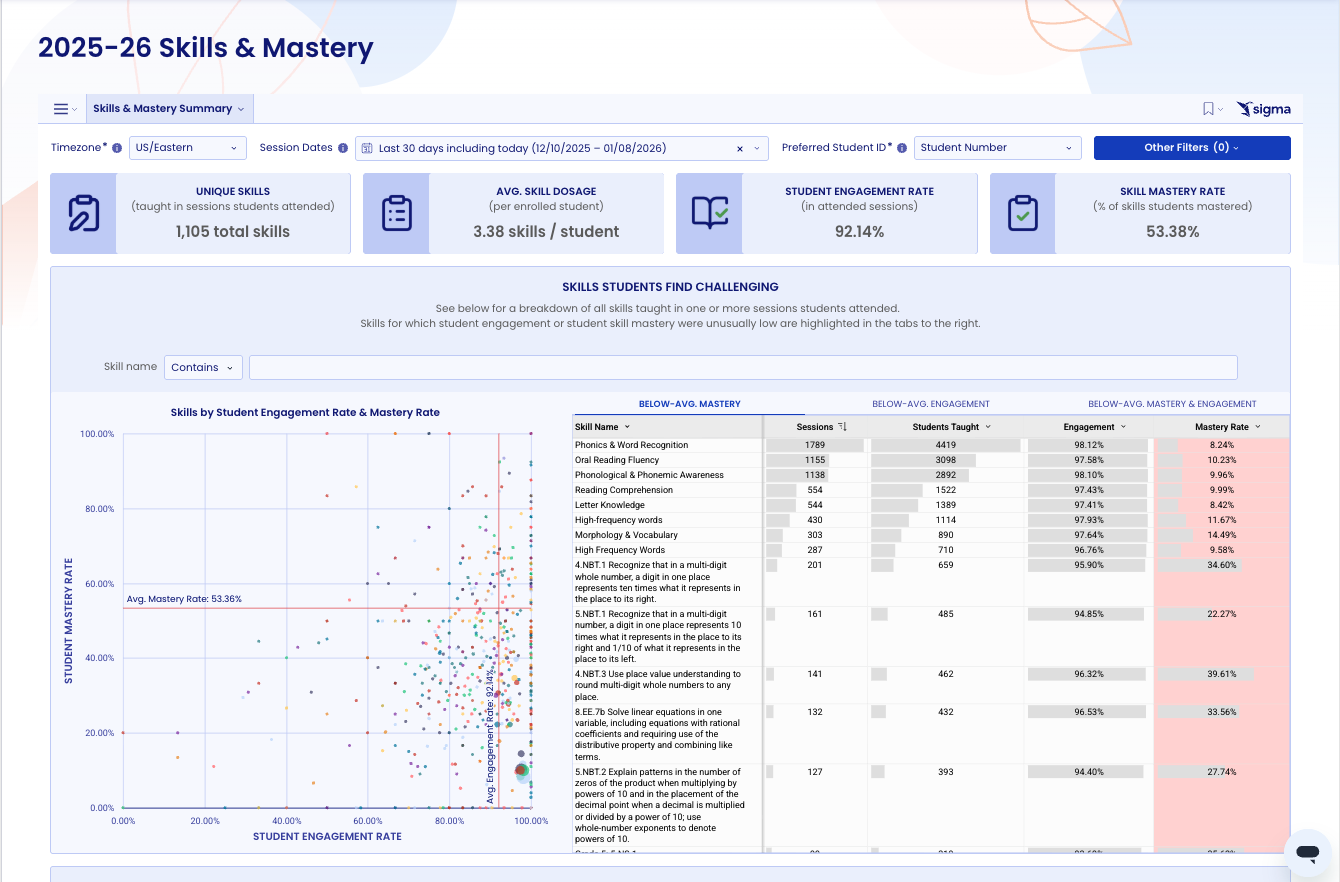Click the Sigma logo
The image size is (1340, 882).
1263,108
